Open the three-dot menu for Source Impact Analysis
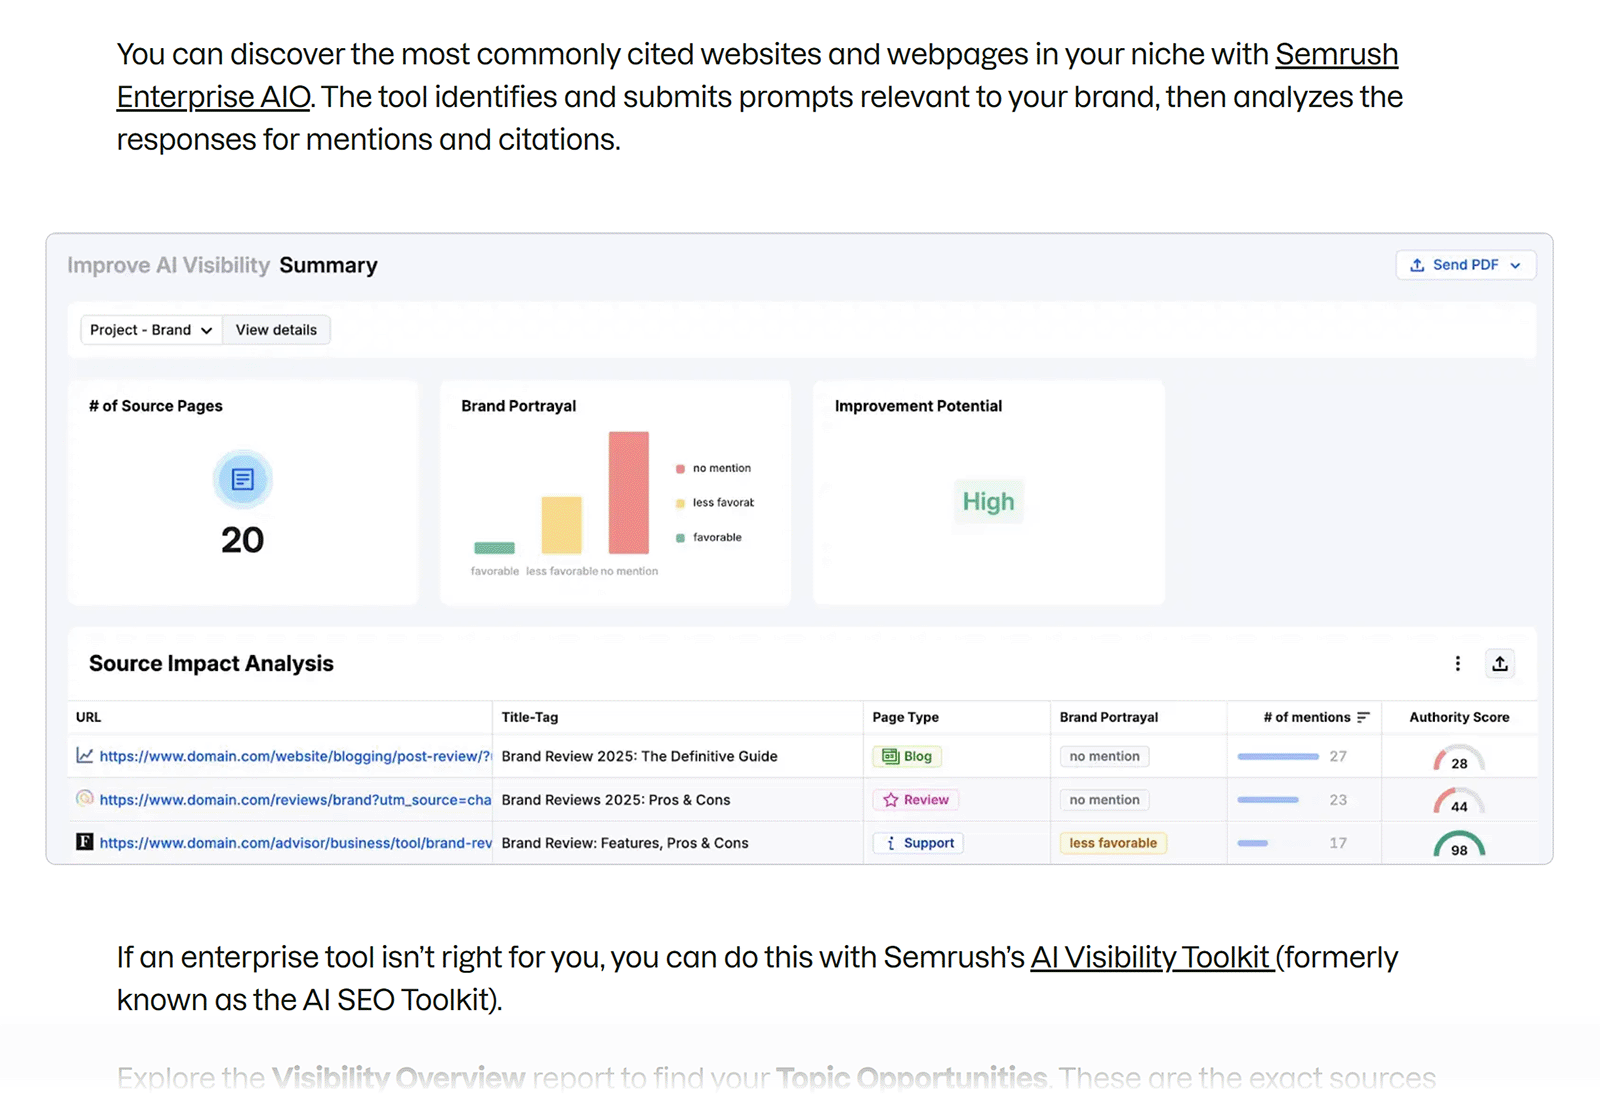Image resolution: width=1600 pixels, height=1107 pixels. 1457,663
